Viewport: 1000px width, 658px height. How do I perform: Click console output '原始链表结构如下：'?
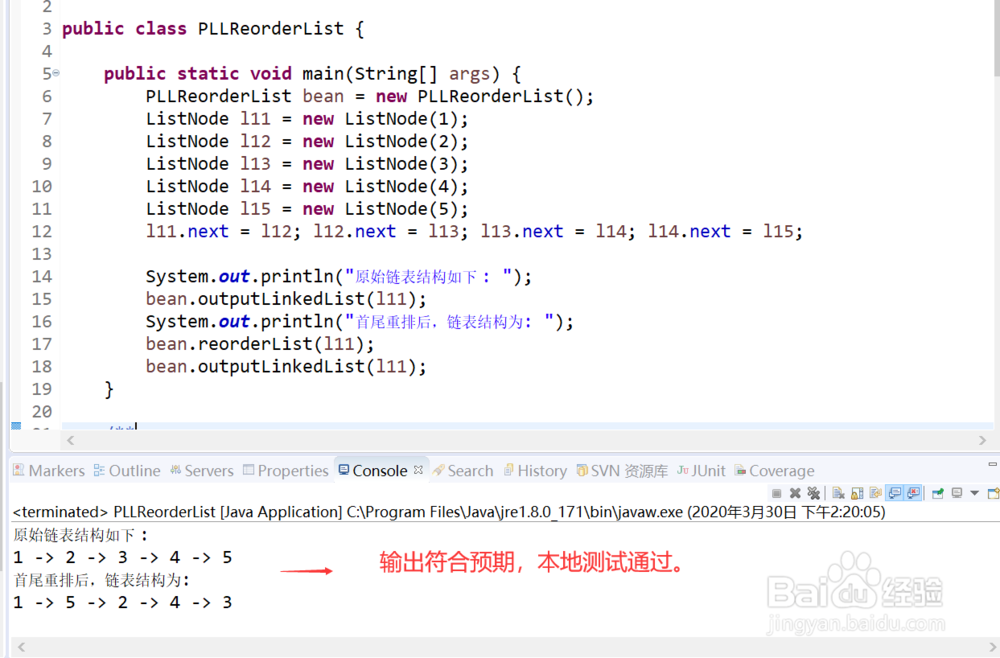click(x=80, y=535)
